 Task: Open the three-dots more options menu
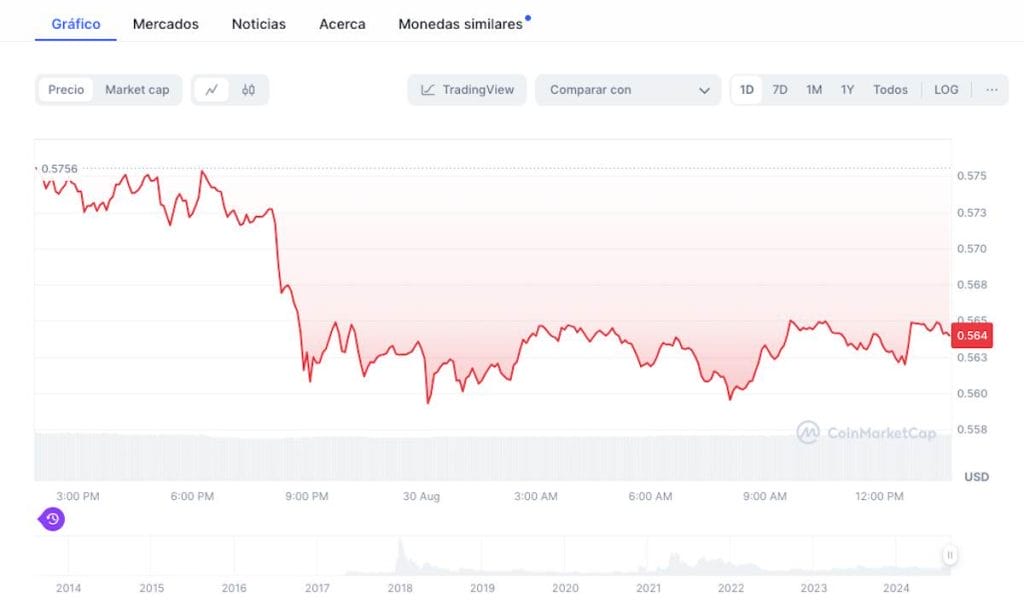point(991,90)
